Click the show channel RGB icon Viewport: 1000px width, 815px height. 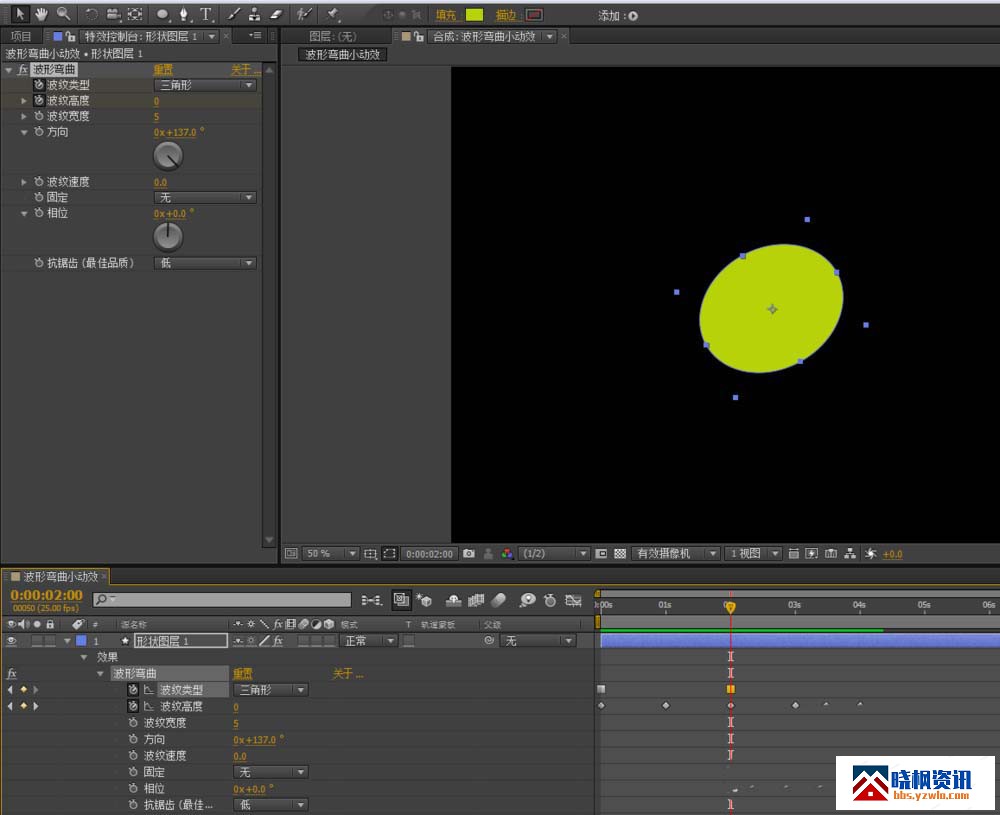click(507, 554)
